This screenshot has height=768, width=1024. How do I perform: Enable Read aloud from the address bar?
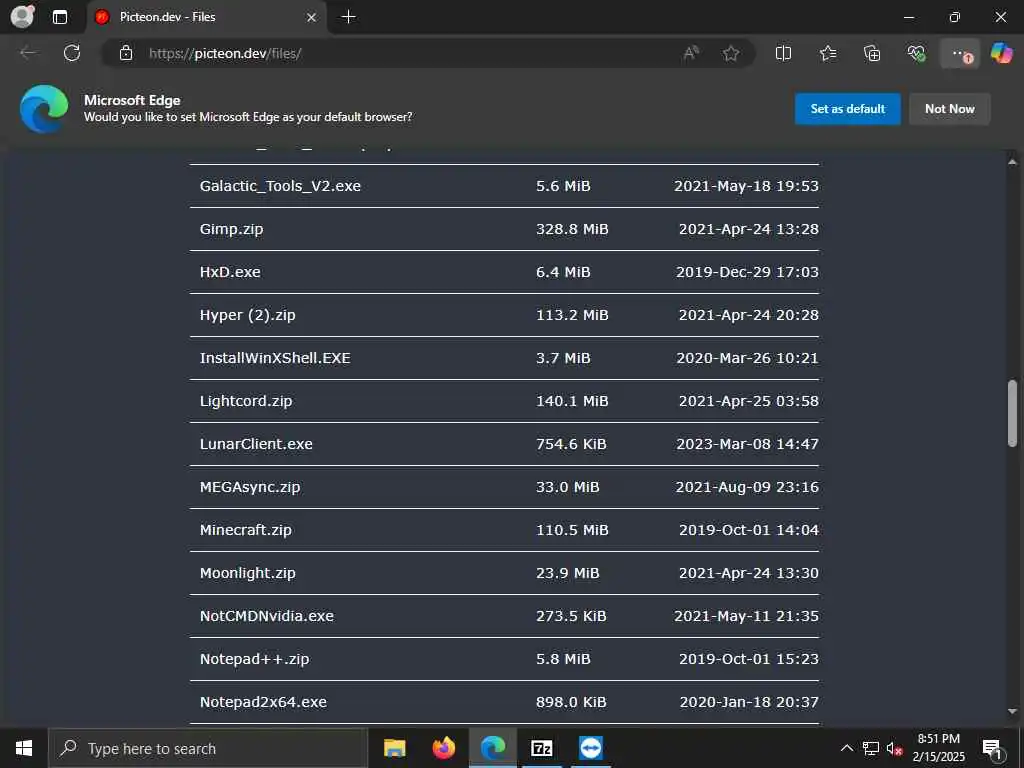click(x=690, y=53)
